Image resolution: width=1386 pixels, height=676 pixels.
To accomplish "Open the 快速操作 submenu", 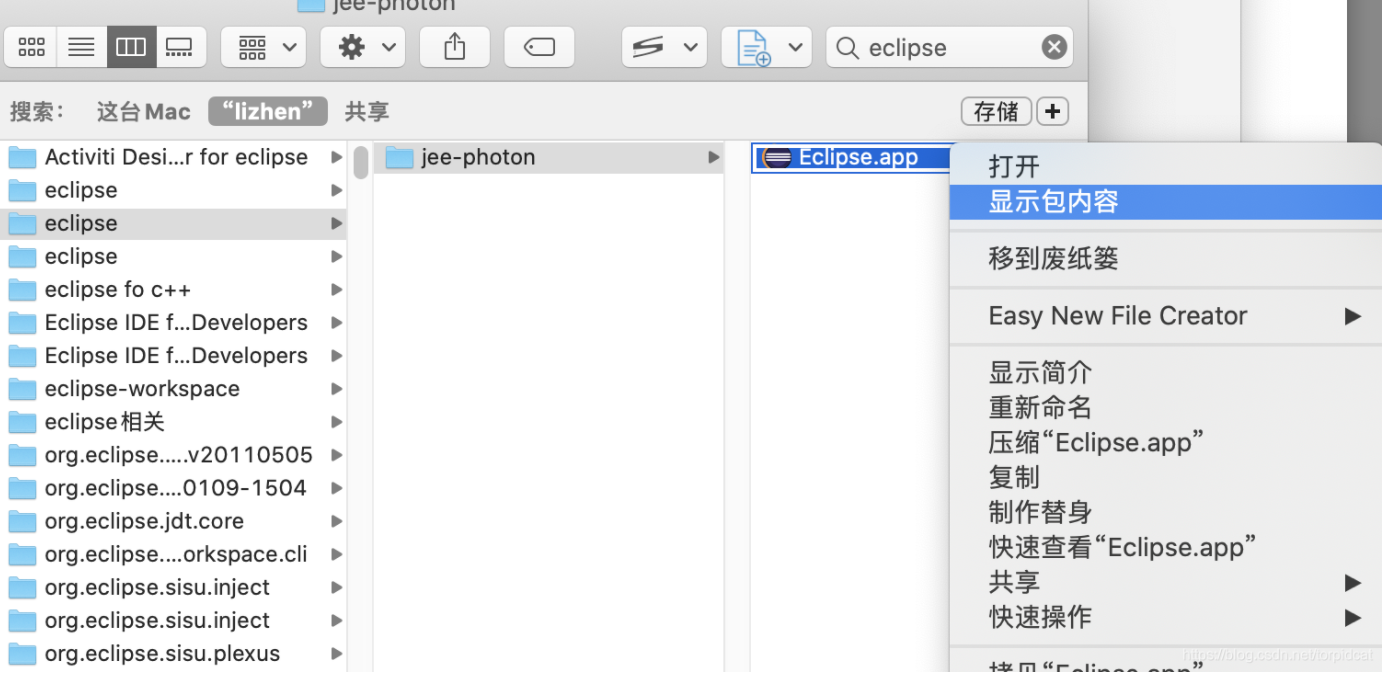I will pos(1165,617).
